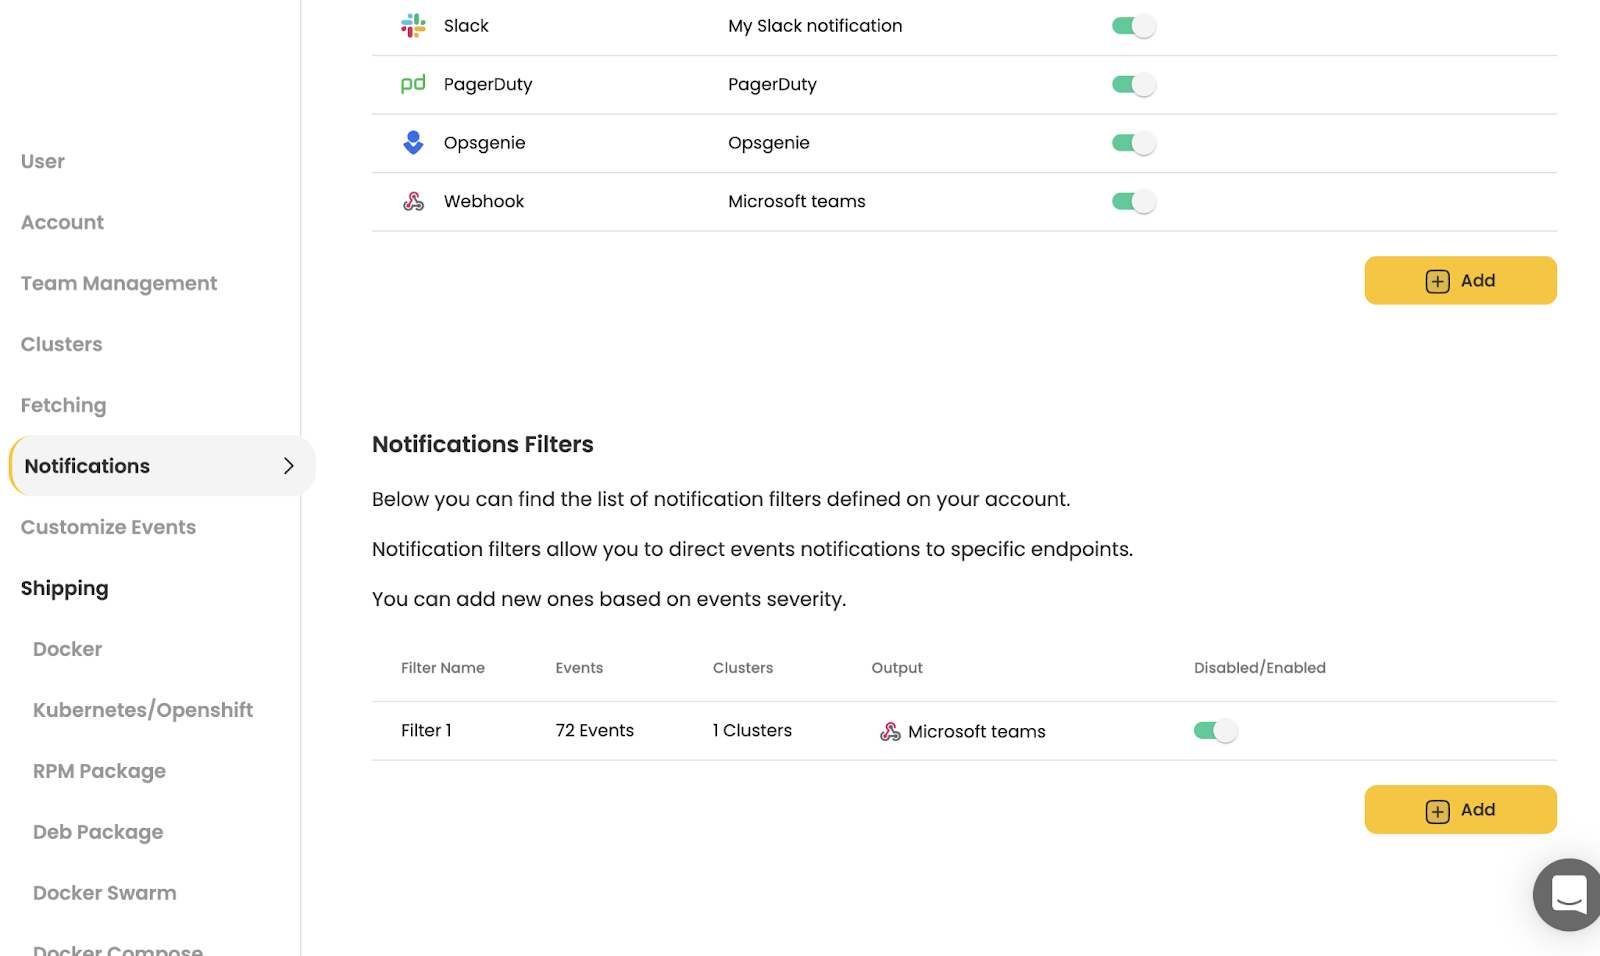Click the webhook icon beside Filter 1 output
Image resolution: width=1600 pixels, height=956 pixels.
(x=890, y=732)
